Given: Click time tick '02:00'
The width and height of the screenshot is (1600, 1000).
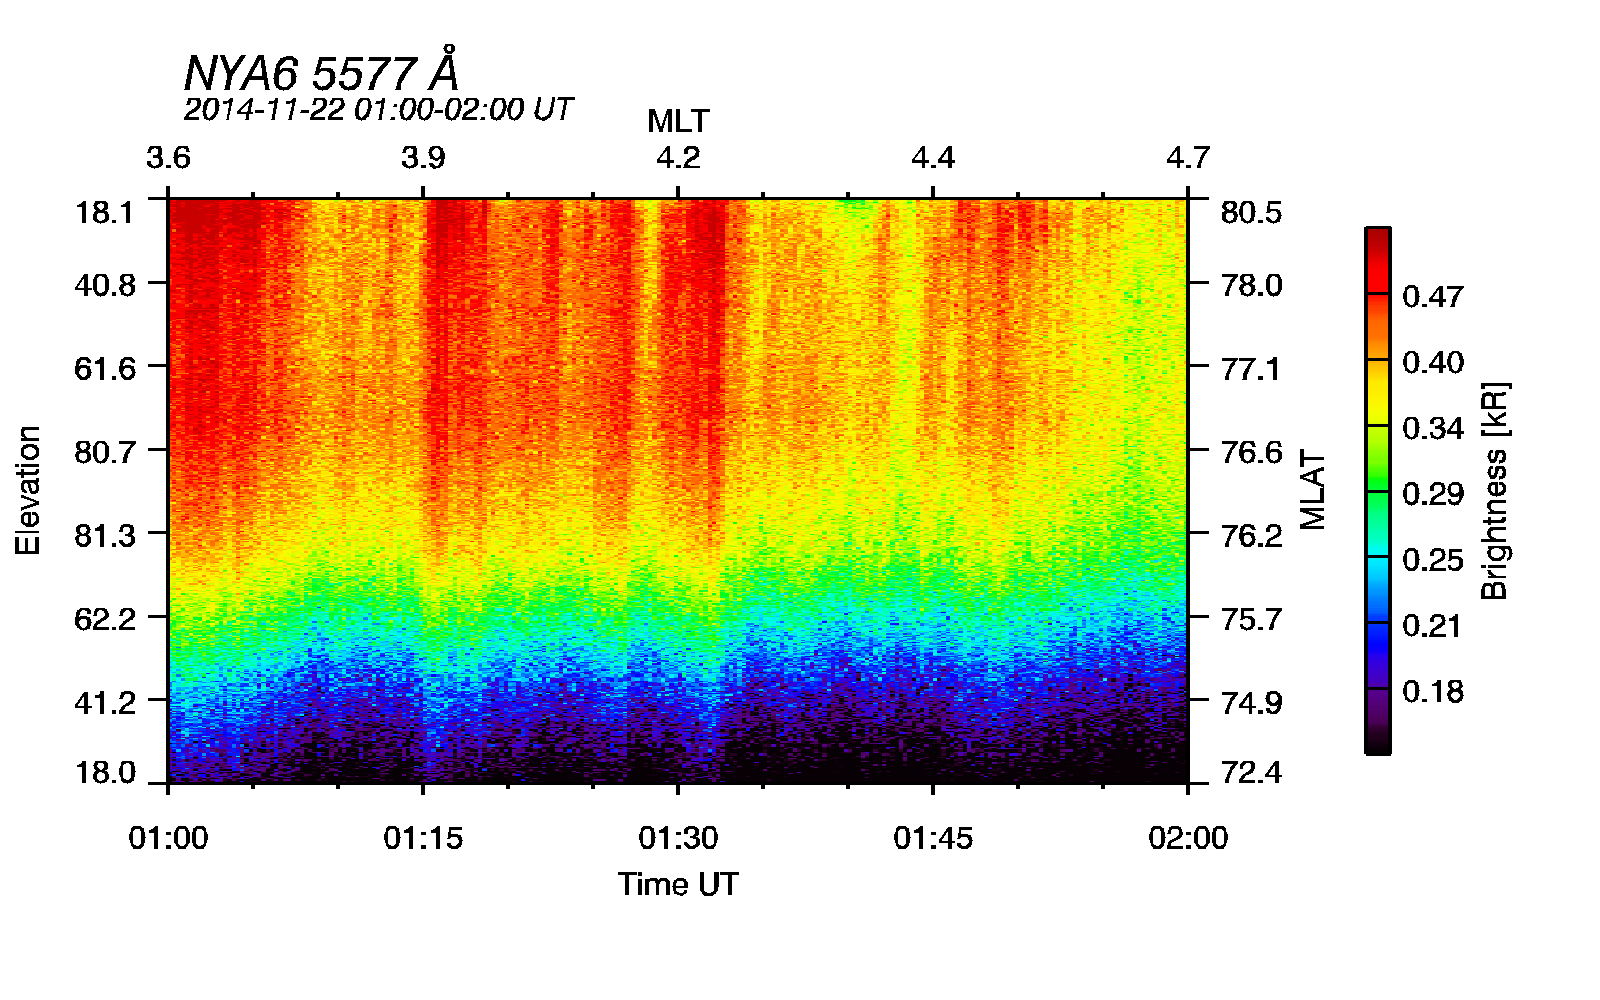Looking at the screenshot, I should tap(1188, 837).
